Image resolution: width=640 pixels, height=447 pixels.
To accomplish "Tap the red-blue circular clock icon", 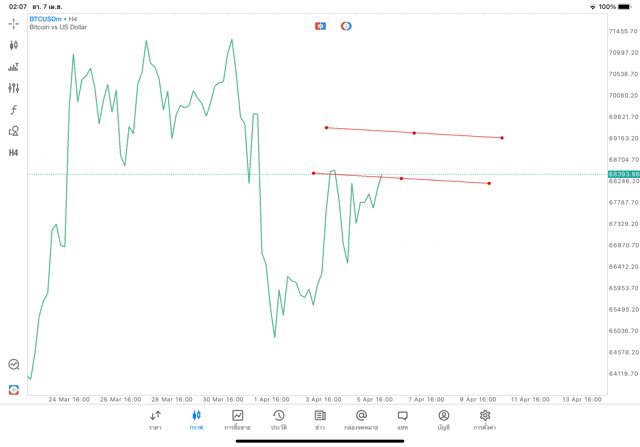I will click(x=346, y=25).
